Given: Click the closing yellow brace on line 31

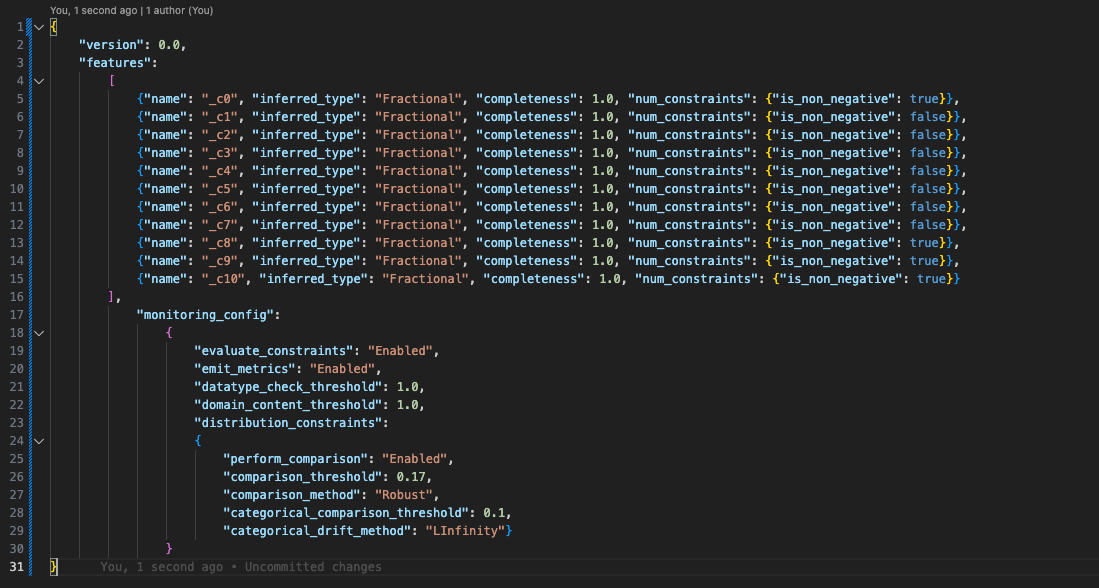Looking at the screenshot, I should 54,567.
